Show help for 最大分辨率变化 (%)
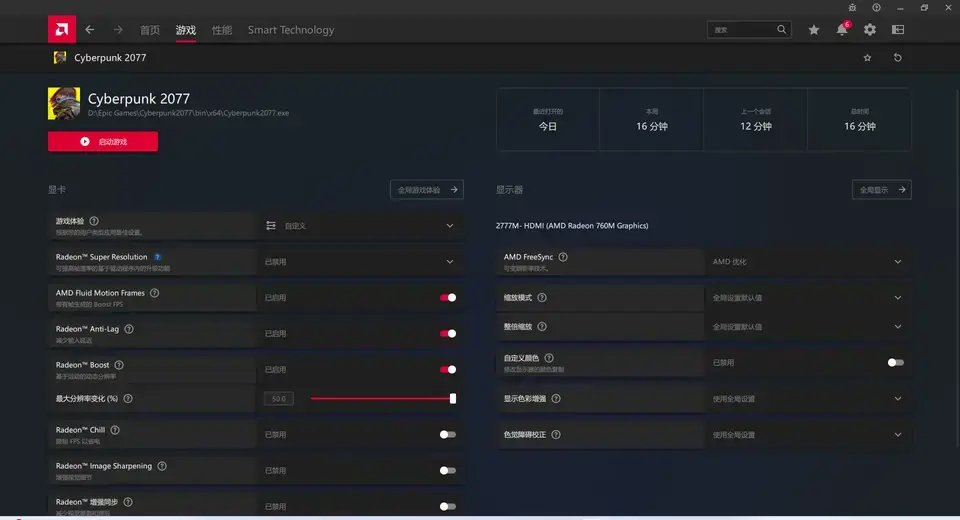Image resolution: width=960 pixels, height=520 pixels. tap(128, 399)
